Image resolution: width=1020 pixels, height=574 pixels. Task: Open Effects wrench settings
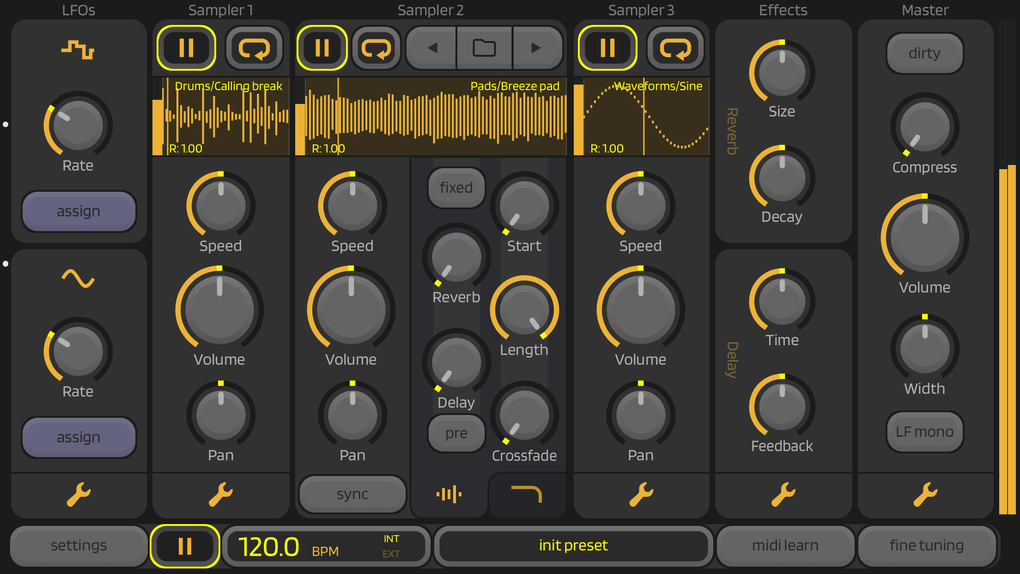tap(783, 495)
